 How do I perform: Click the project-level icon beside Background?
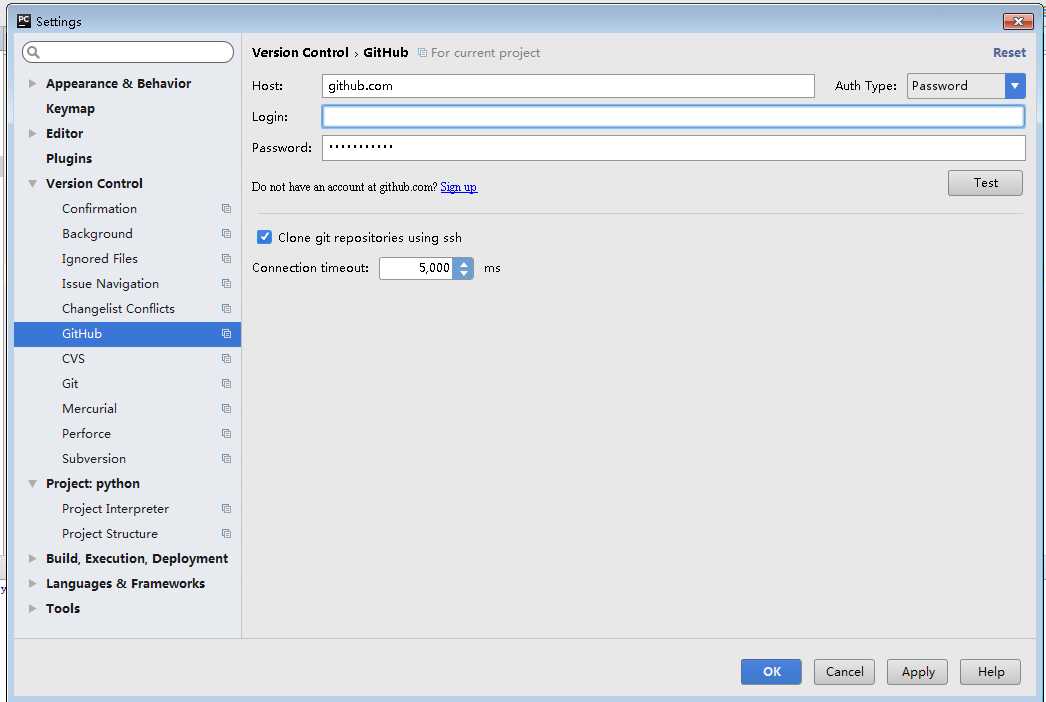point(226,234)
